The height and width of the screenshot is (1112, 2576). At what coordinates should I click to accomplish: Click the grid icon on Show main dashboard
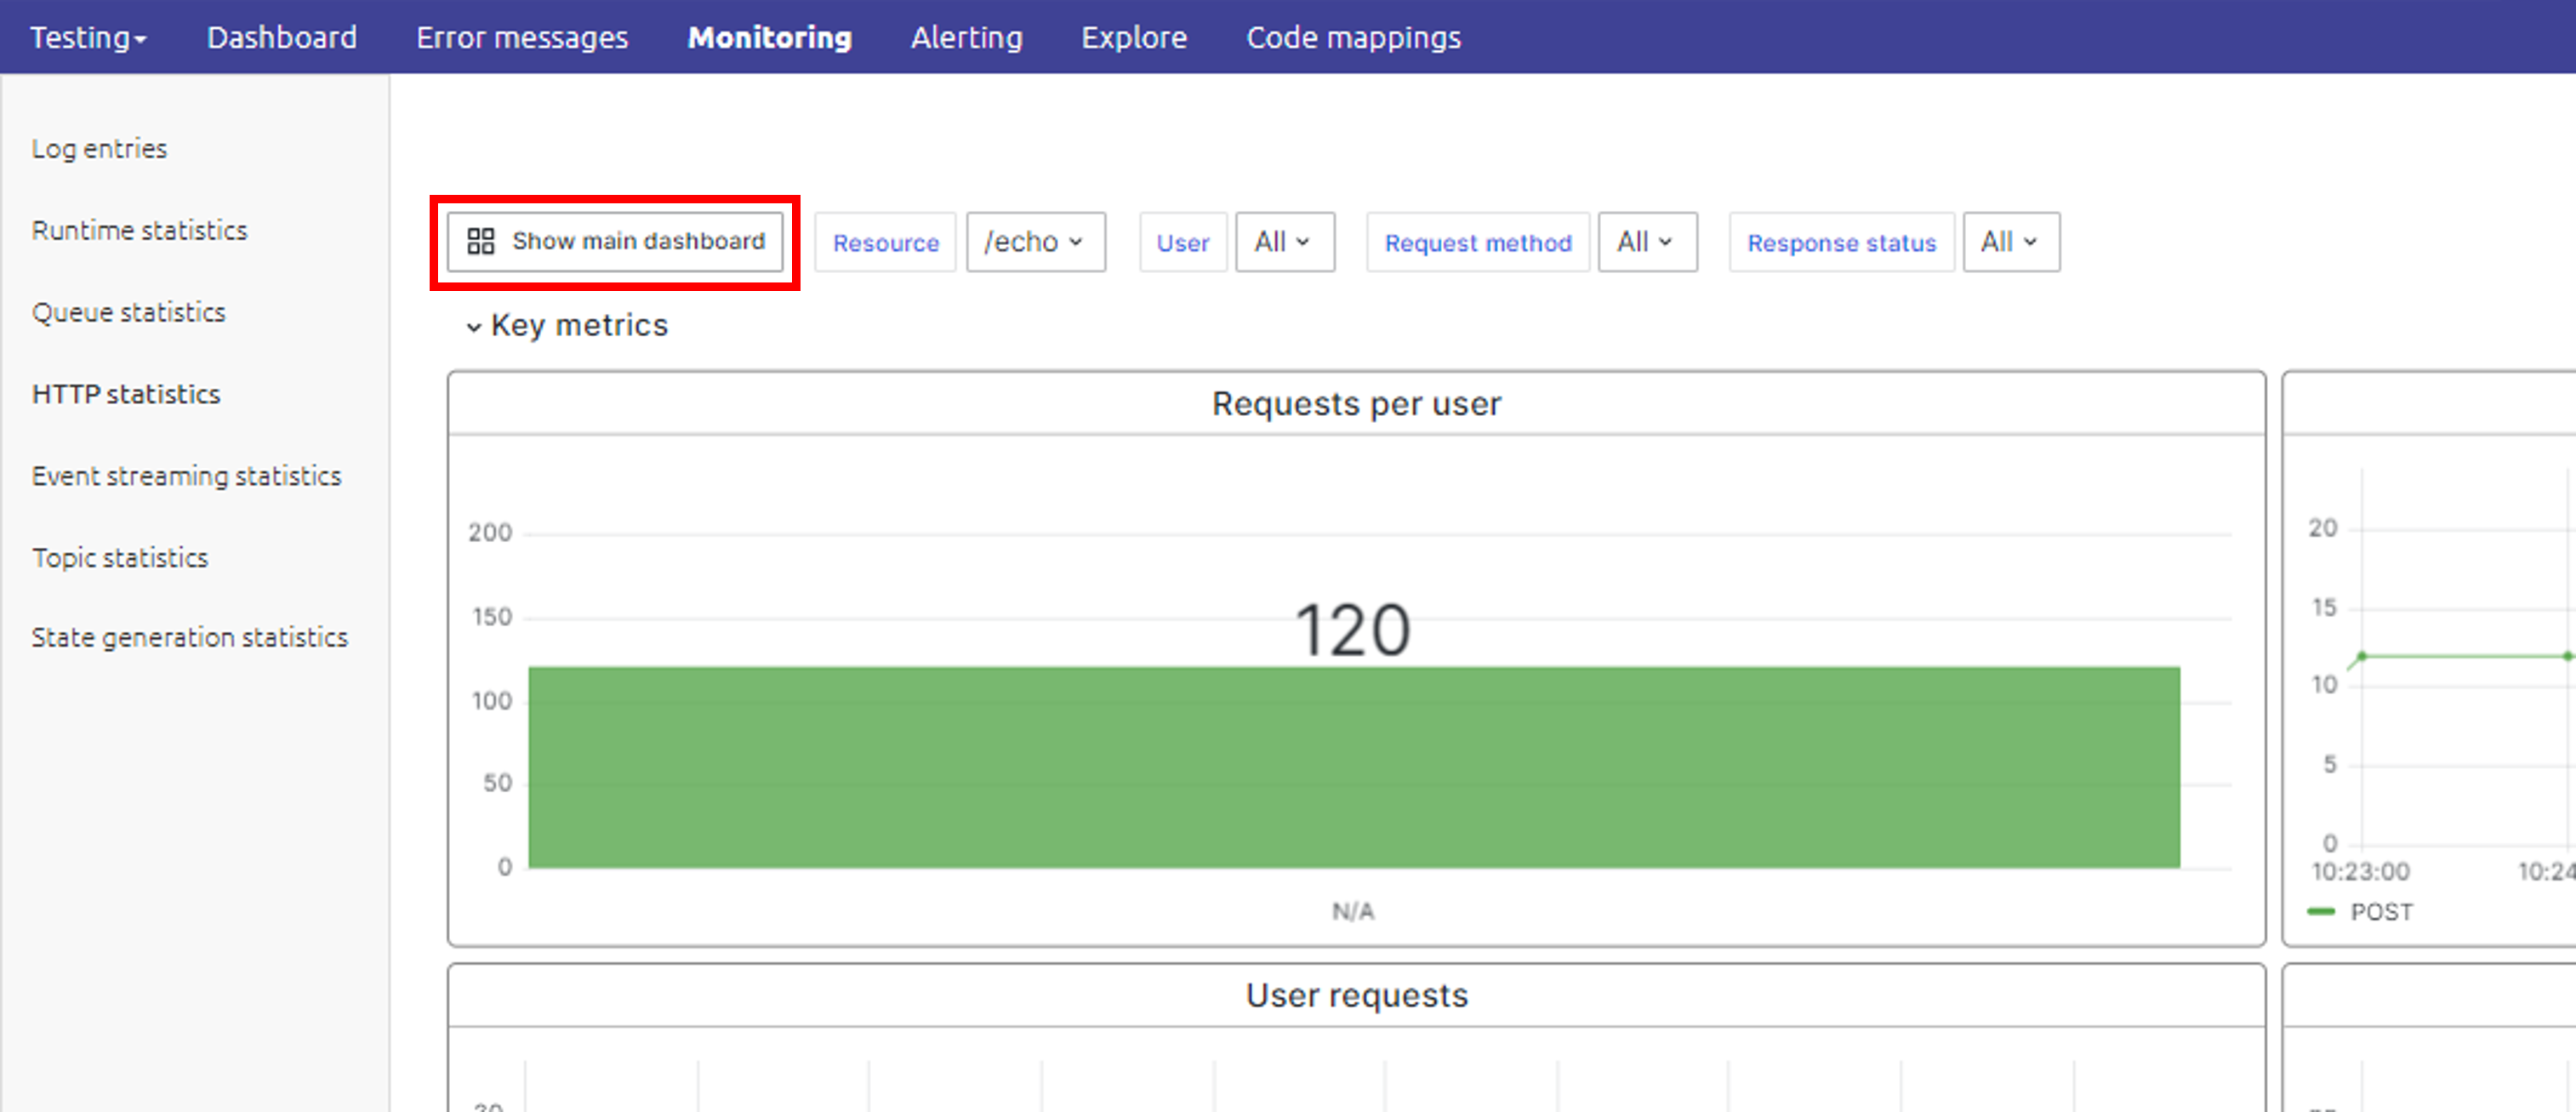click(x=481, y=241)
